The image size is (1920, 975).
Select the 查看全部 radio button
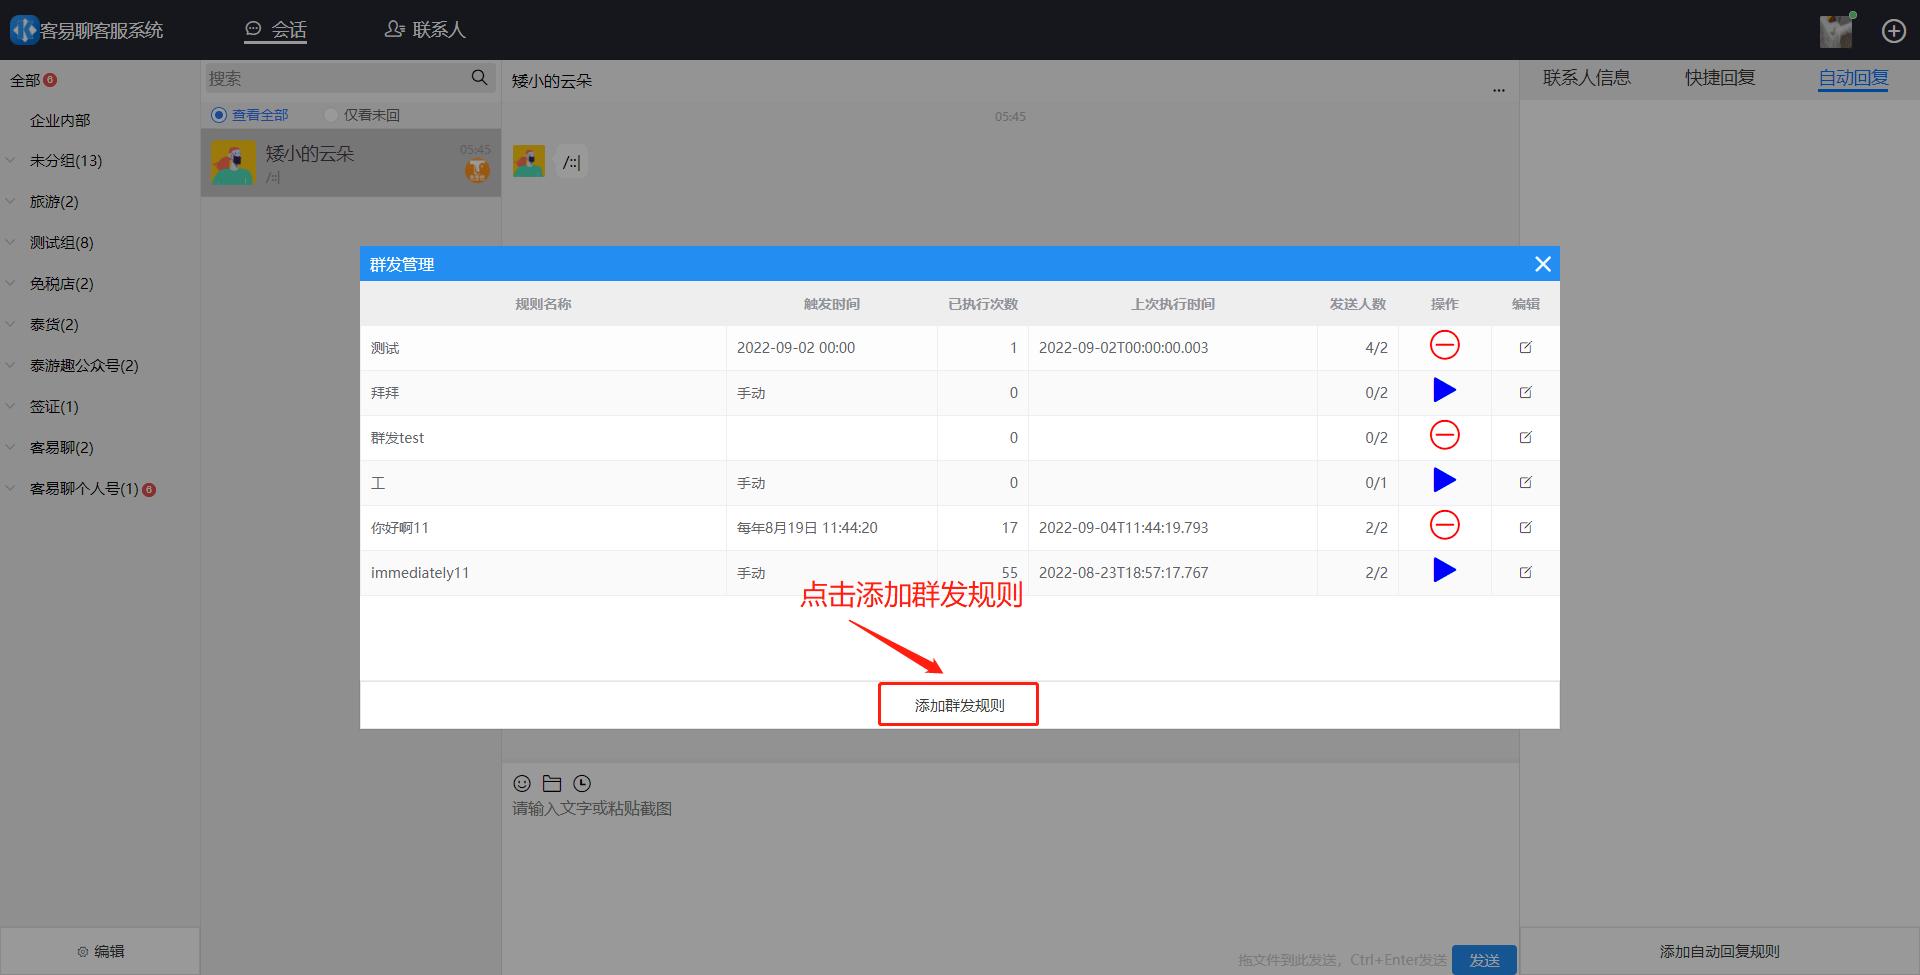tap(218, 114)
